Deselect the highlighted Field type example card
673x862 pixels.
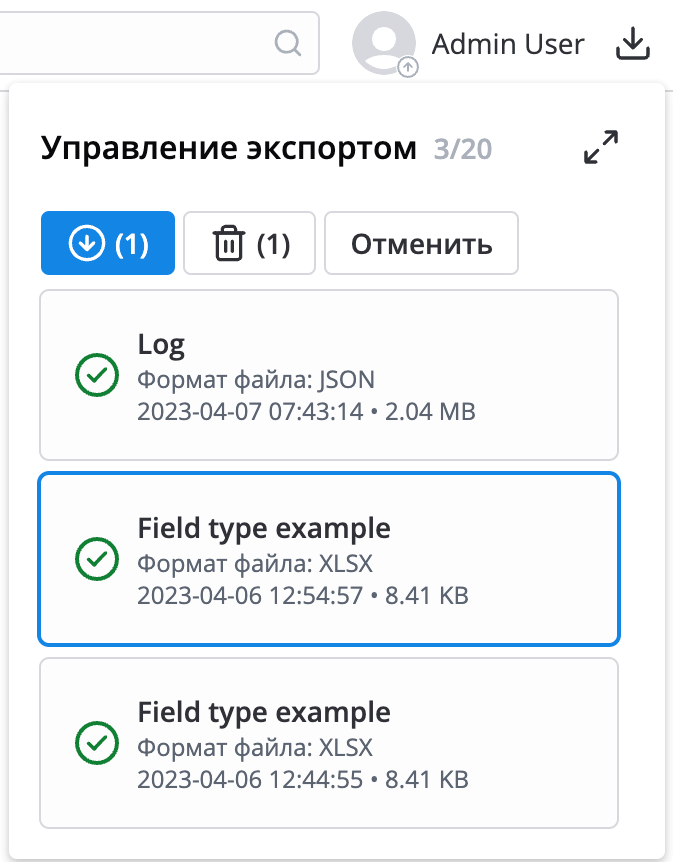coord(329,560)
